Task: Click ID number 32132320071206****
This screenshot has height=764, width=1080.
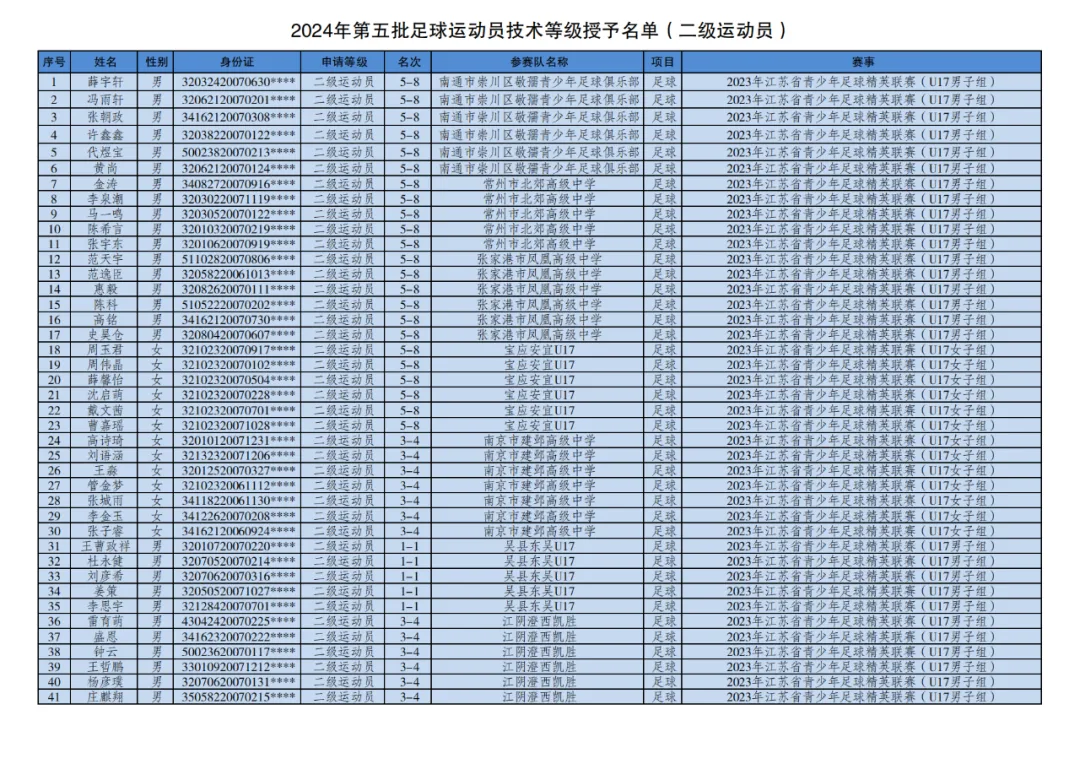Action: pyautogui.click(x=238, y=455)
